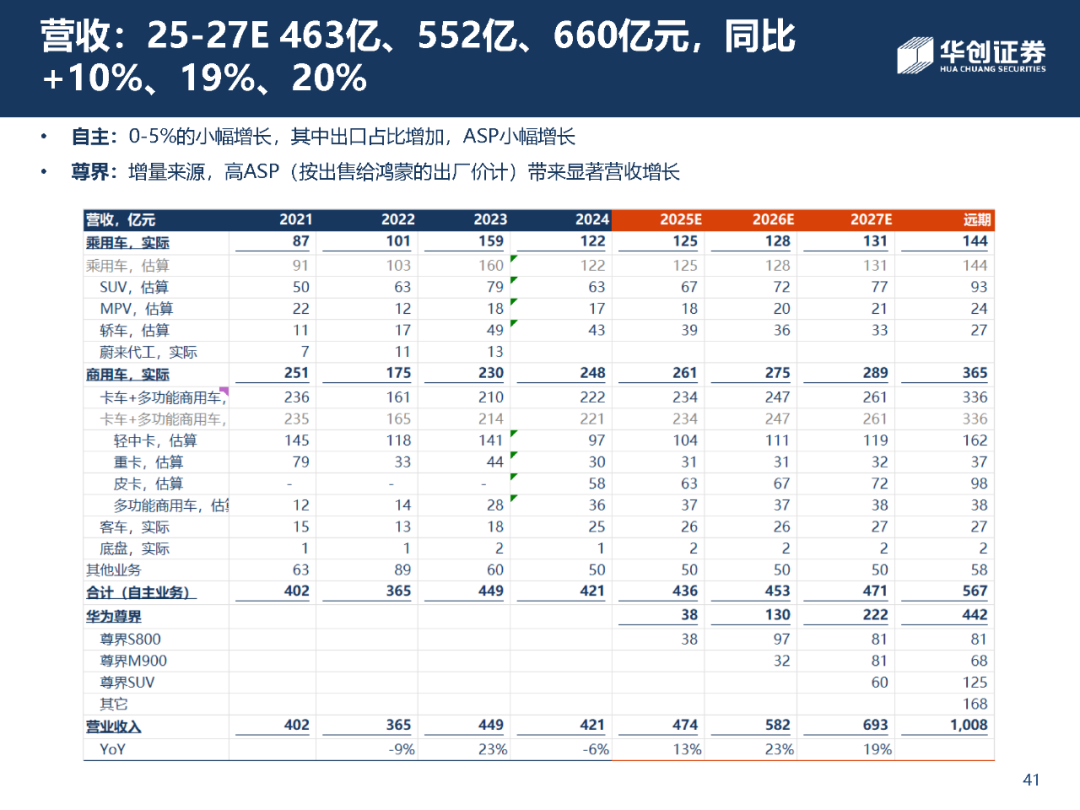Select the 2023 column header
The width and height of the screenshot is (1080, 810).
(490, 220)
